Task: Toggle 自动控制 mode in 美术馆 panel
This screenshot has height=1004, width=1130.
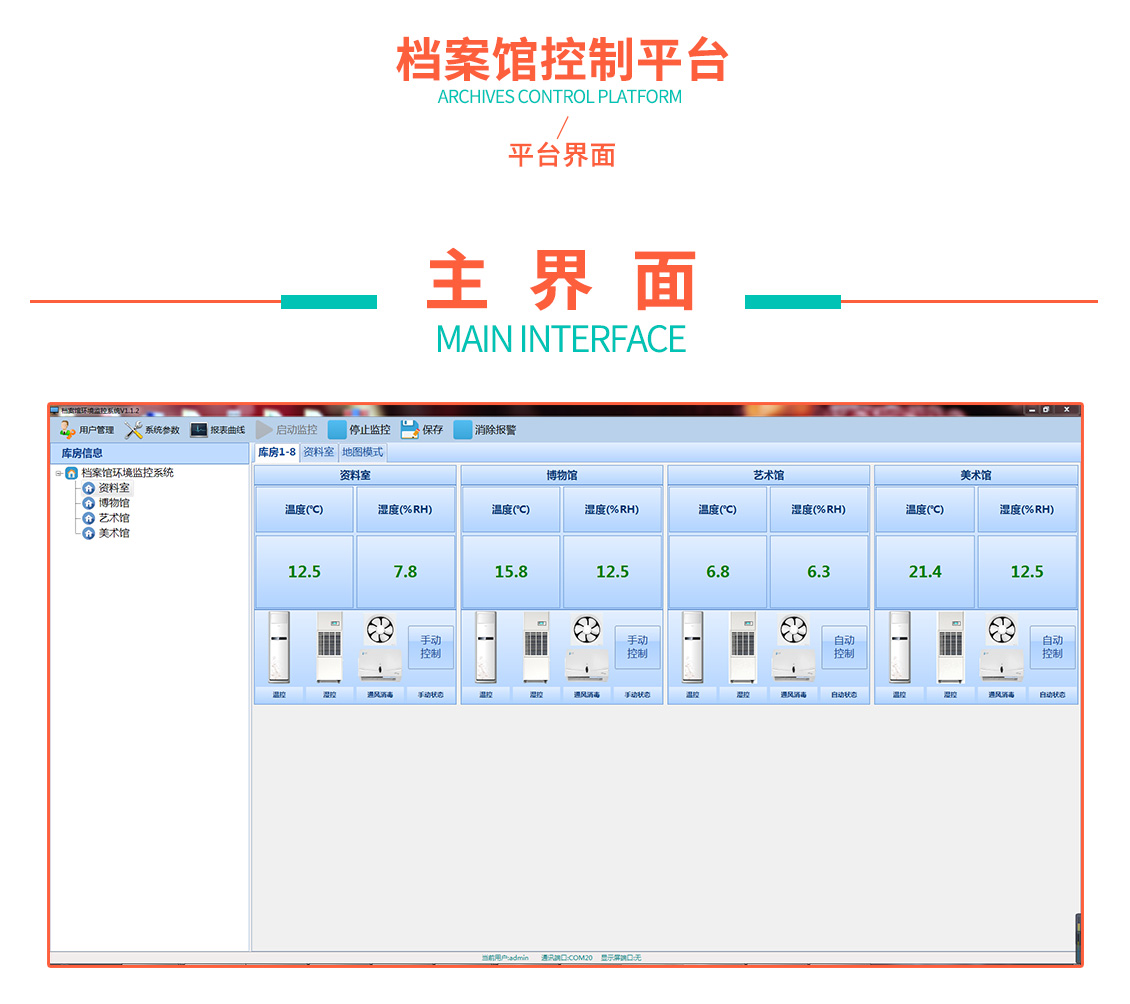Action: [x=1052, y=647]
